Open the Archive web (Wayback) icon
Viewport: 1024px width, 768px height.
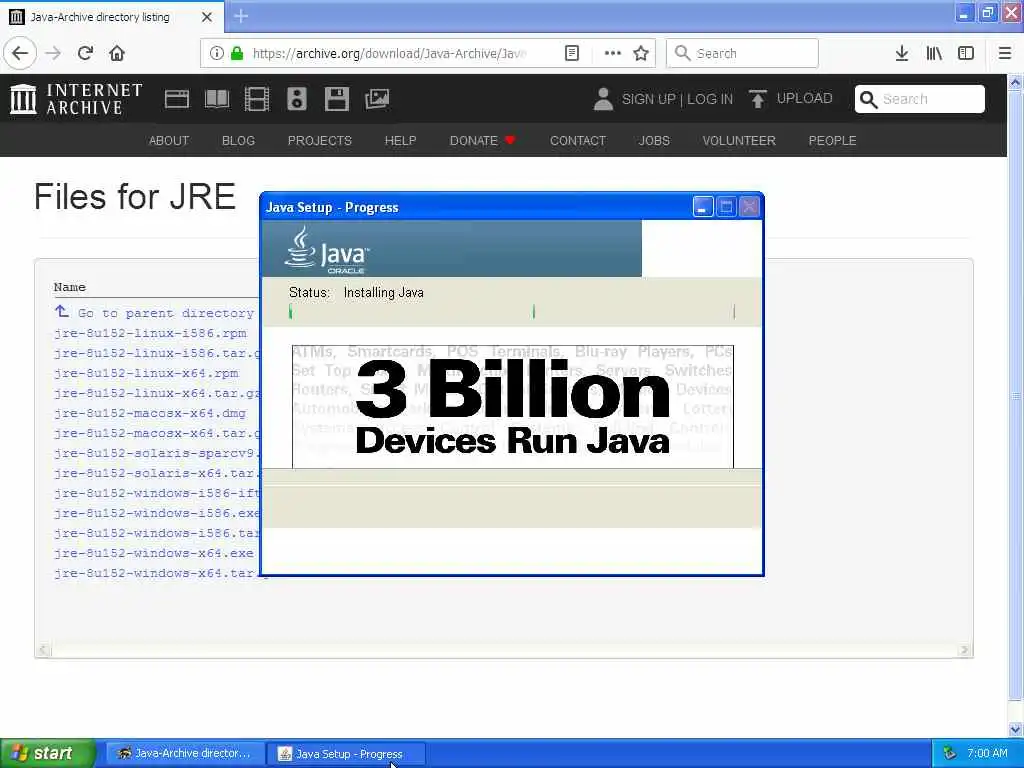tap(176, 99)
